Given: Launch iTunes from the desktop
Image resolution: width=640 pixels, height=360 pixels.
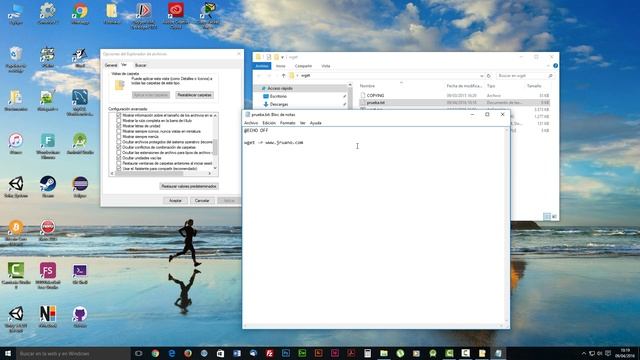Looking at the screenshot, I should tap(16, 144).
